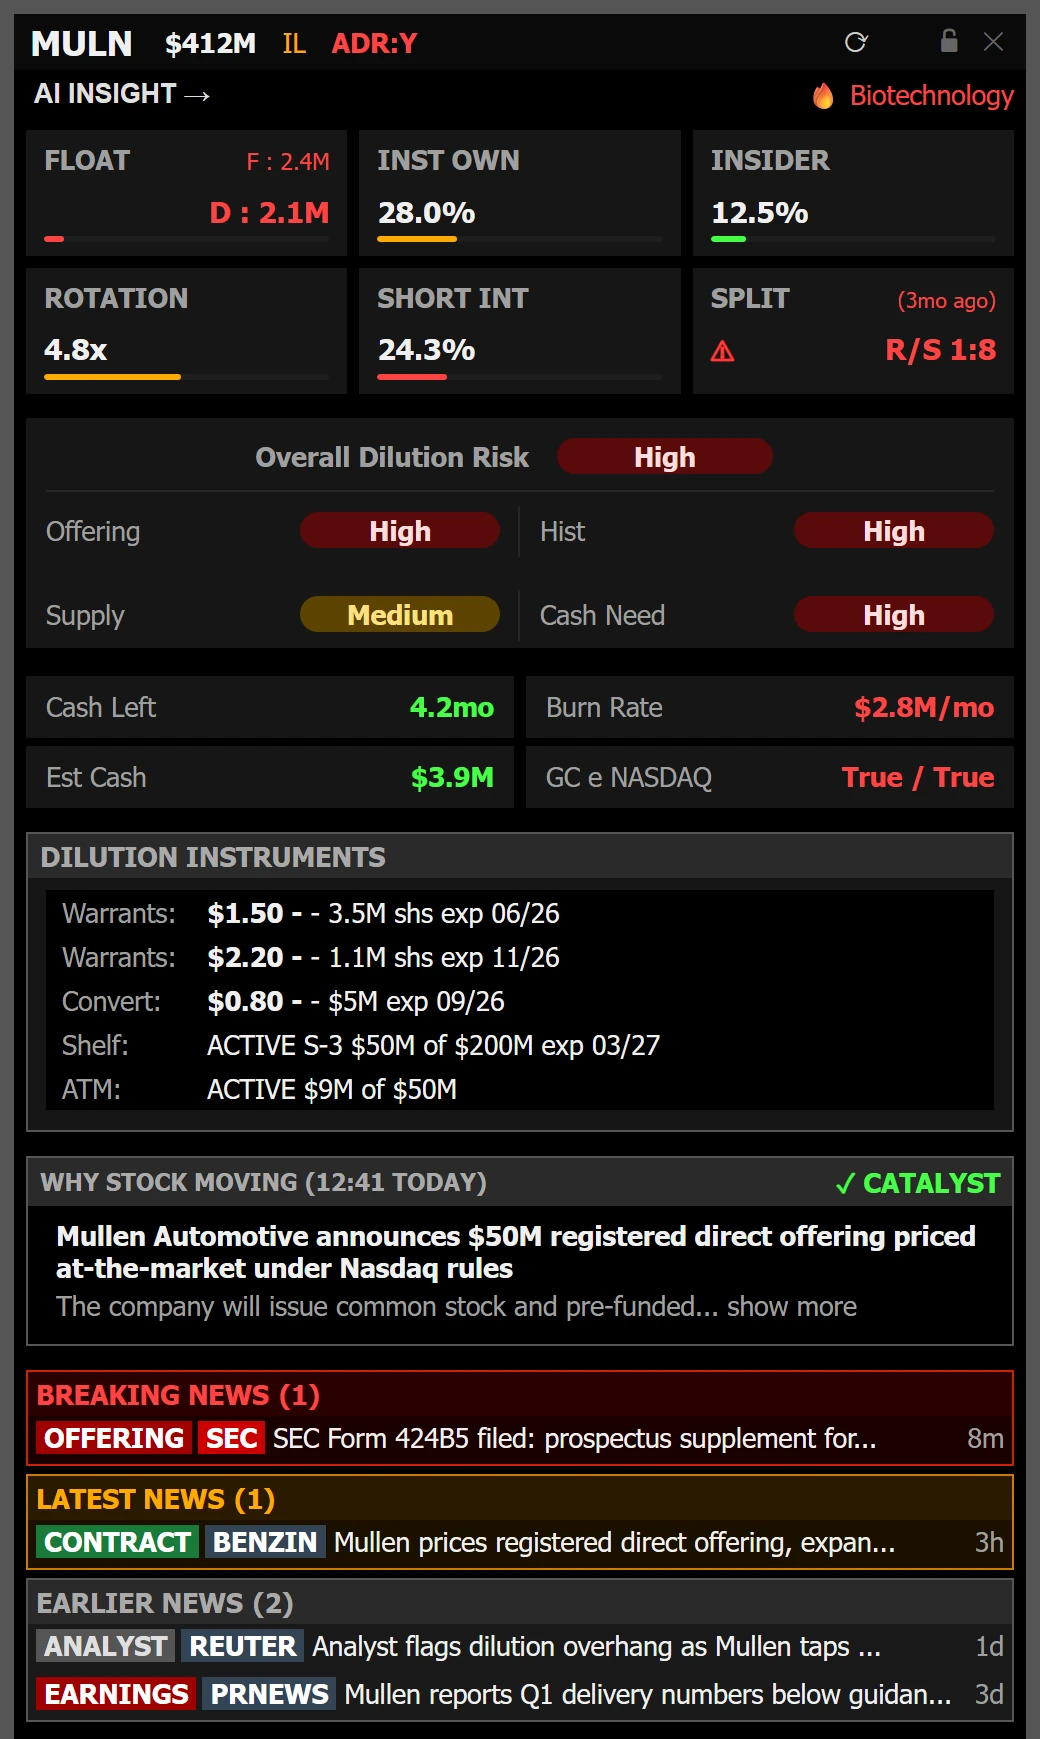
Task: Click the ADR:Y label
Action: click(374, 43)
